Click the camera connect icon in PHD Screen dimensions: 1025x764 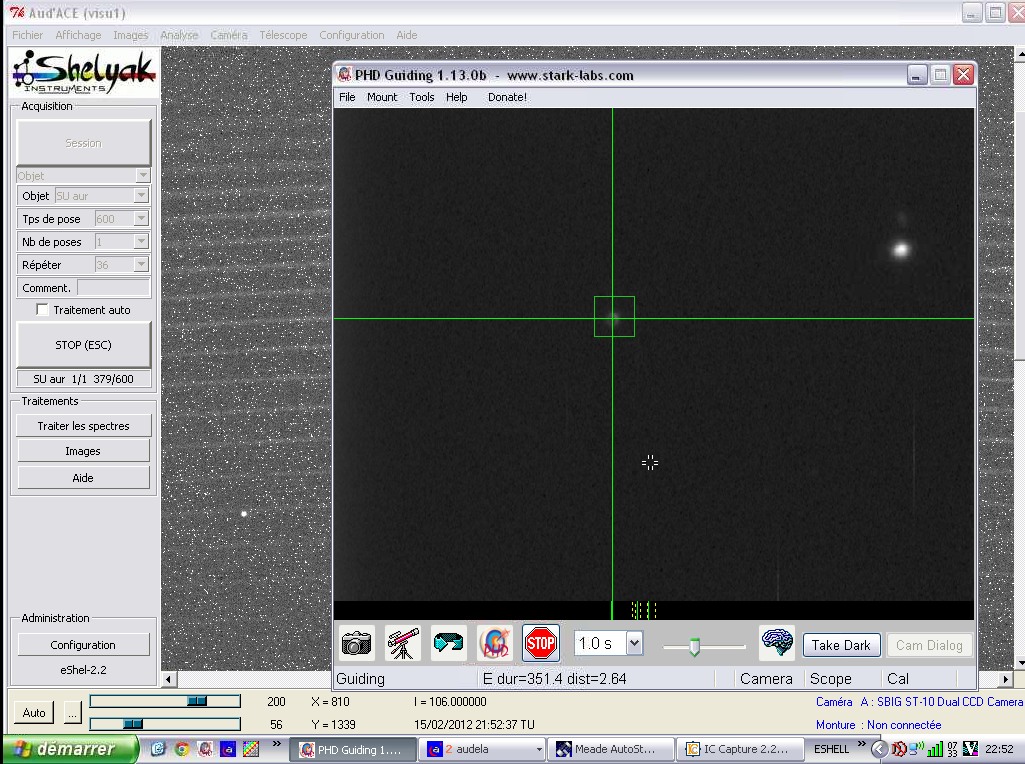tap(356, 643)
